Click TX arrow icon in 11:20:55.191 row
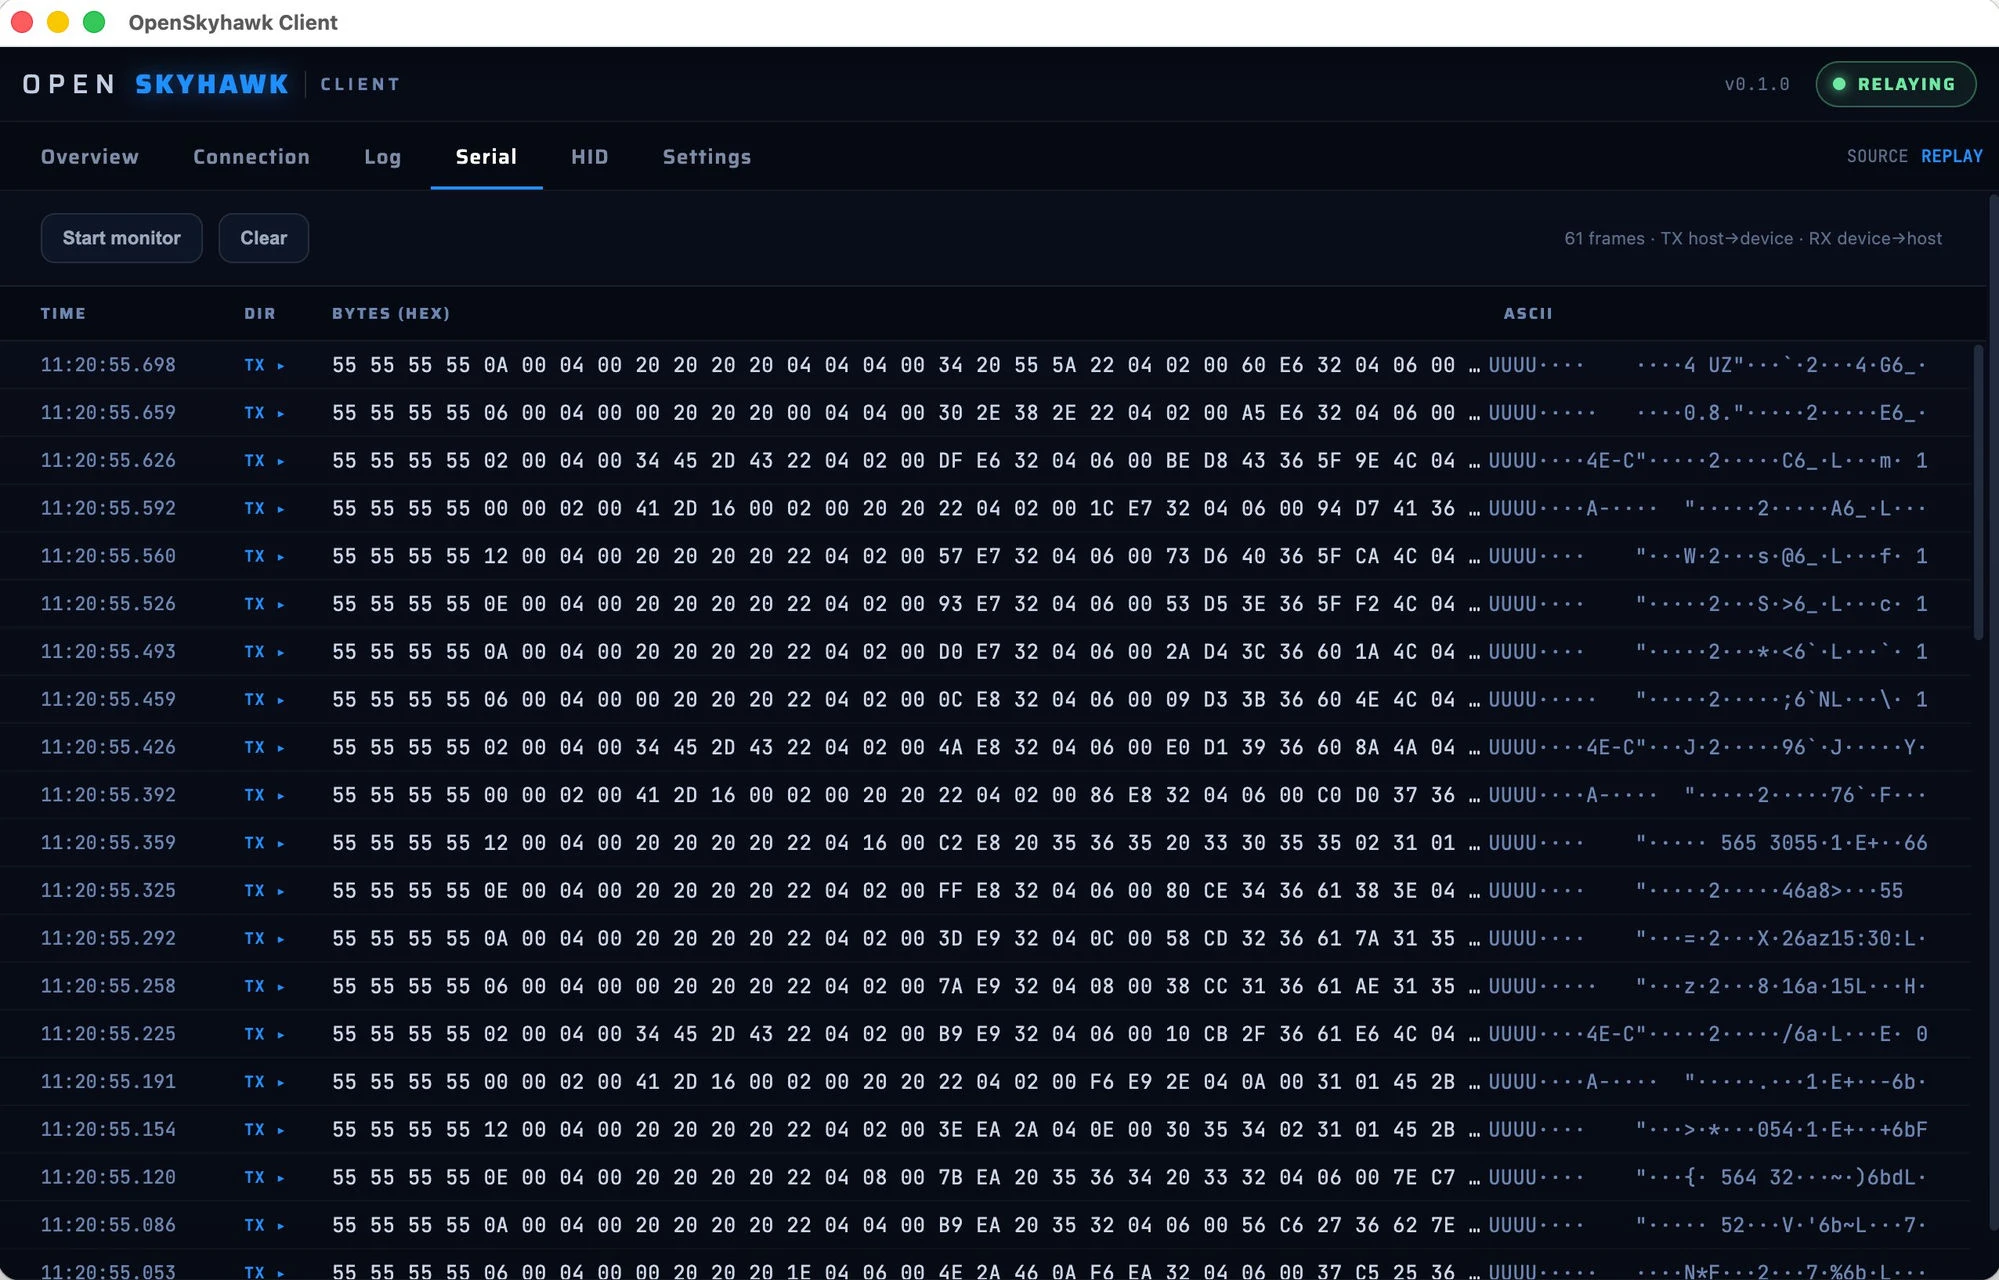This screenshot has height=1280, width=1999. 281,1082
